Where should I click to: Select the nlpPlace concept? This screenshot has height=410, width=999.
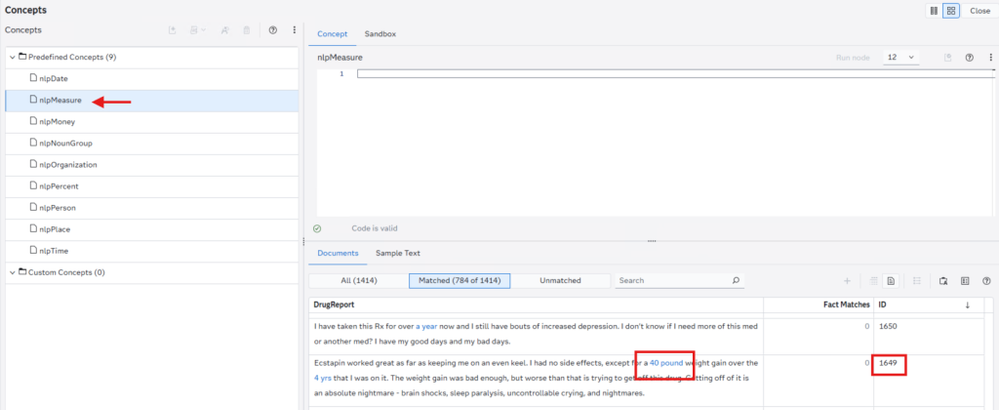(152, 229)
